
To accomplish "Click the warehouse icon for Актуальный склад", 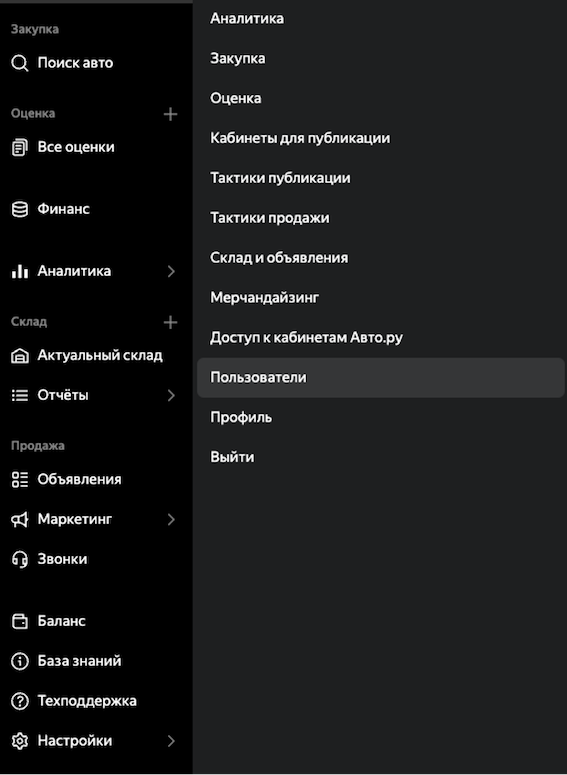I will [x=20, y=356].
